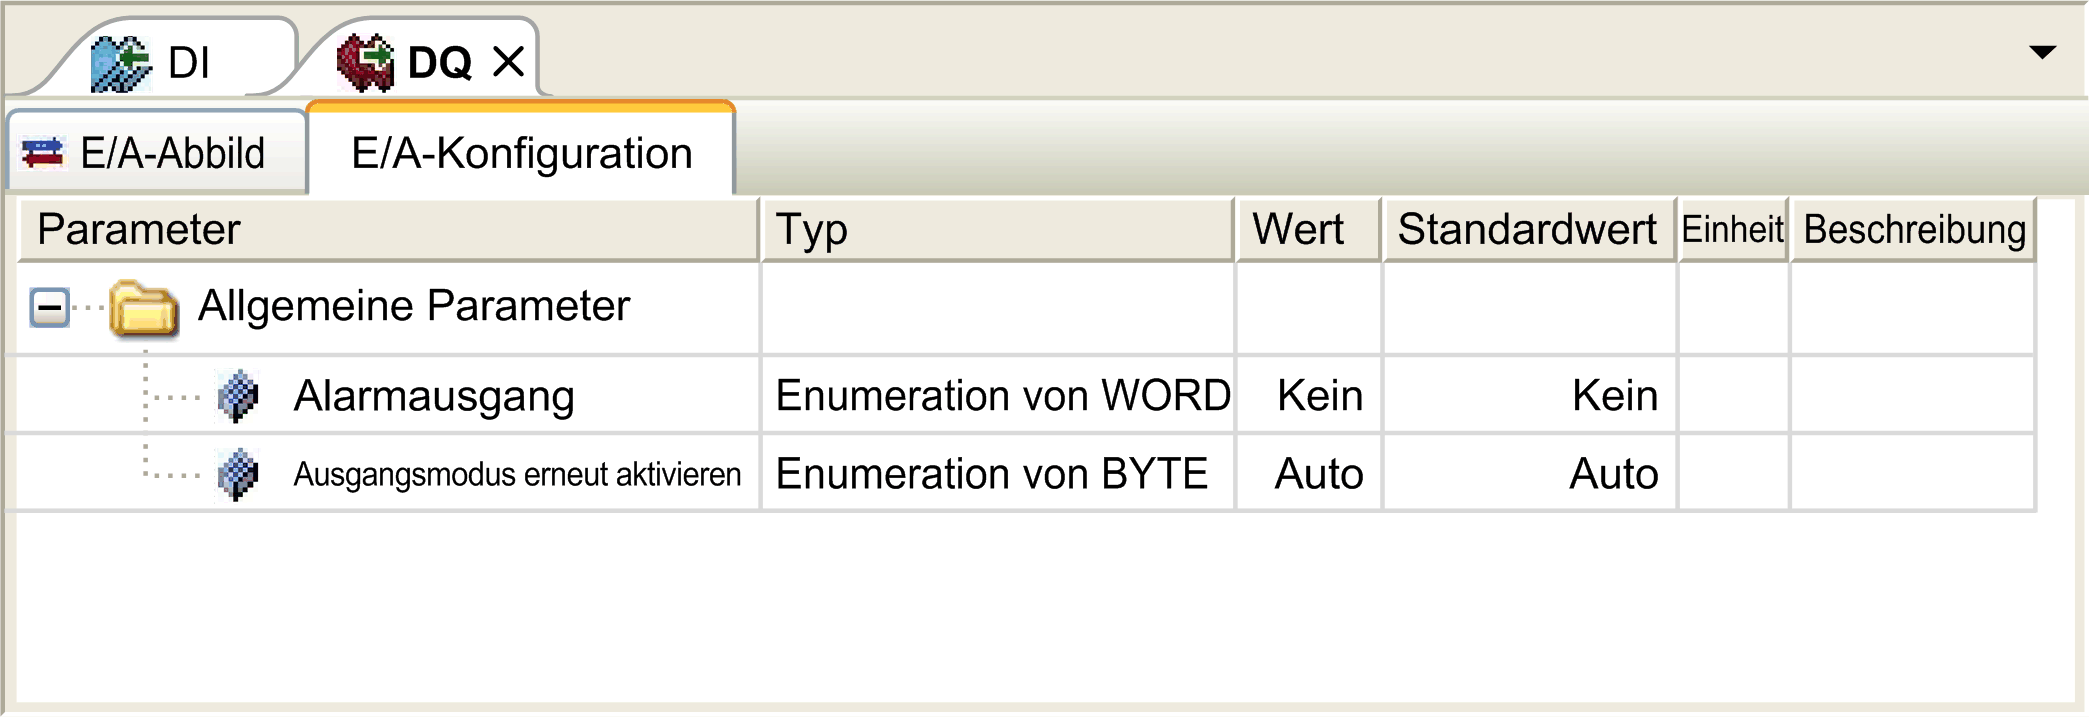This screenshot has width=2091, height=717.
Task: Open the tab list dropdown arrow
Action: (x=2042, y=52)
